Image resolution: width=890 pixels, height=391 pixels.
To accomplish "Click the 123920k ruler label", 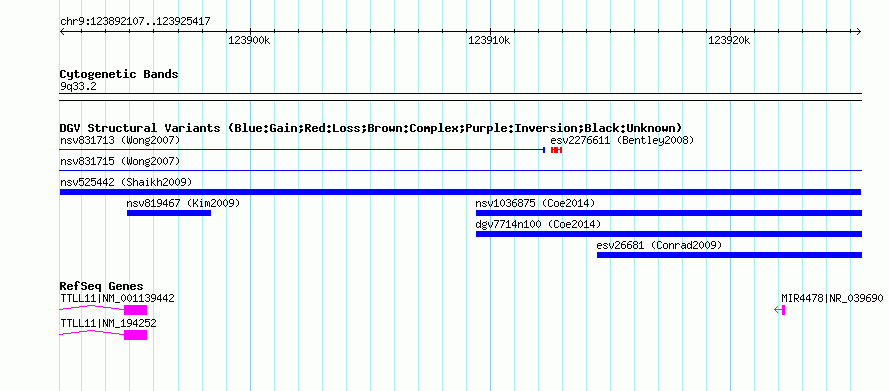I will point(729,40).
